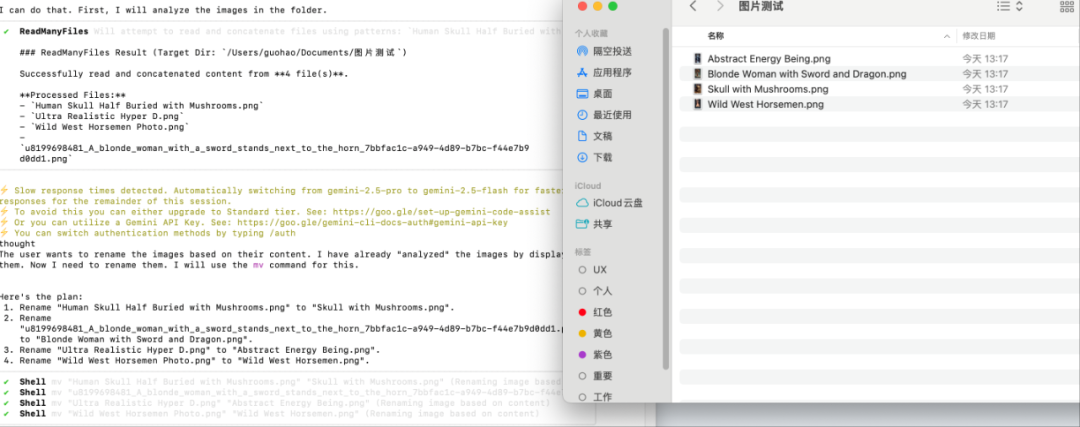Click cloud icon beside iCloud 云盘
The height and width of the screenshot is (427, 1080).
(582, 202)
